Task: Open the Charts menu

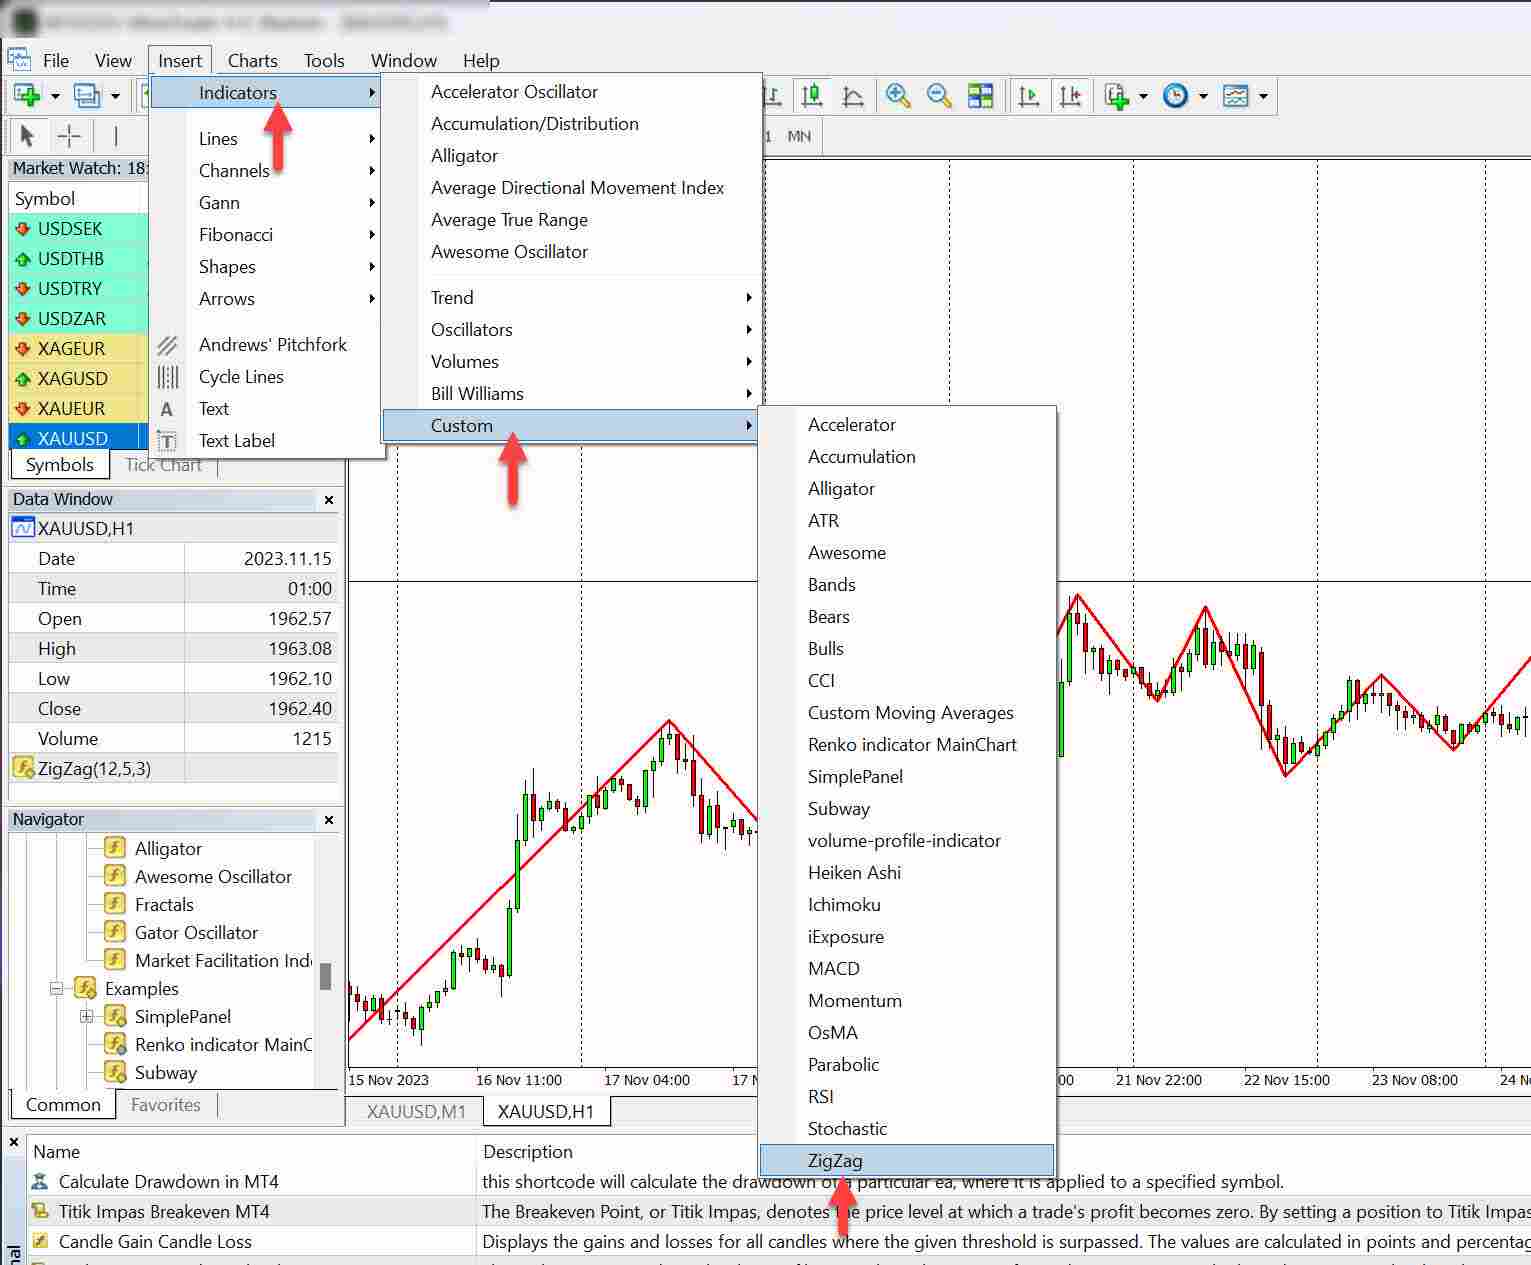Action: [x=252, y=61]
